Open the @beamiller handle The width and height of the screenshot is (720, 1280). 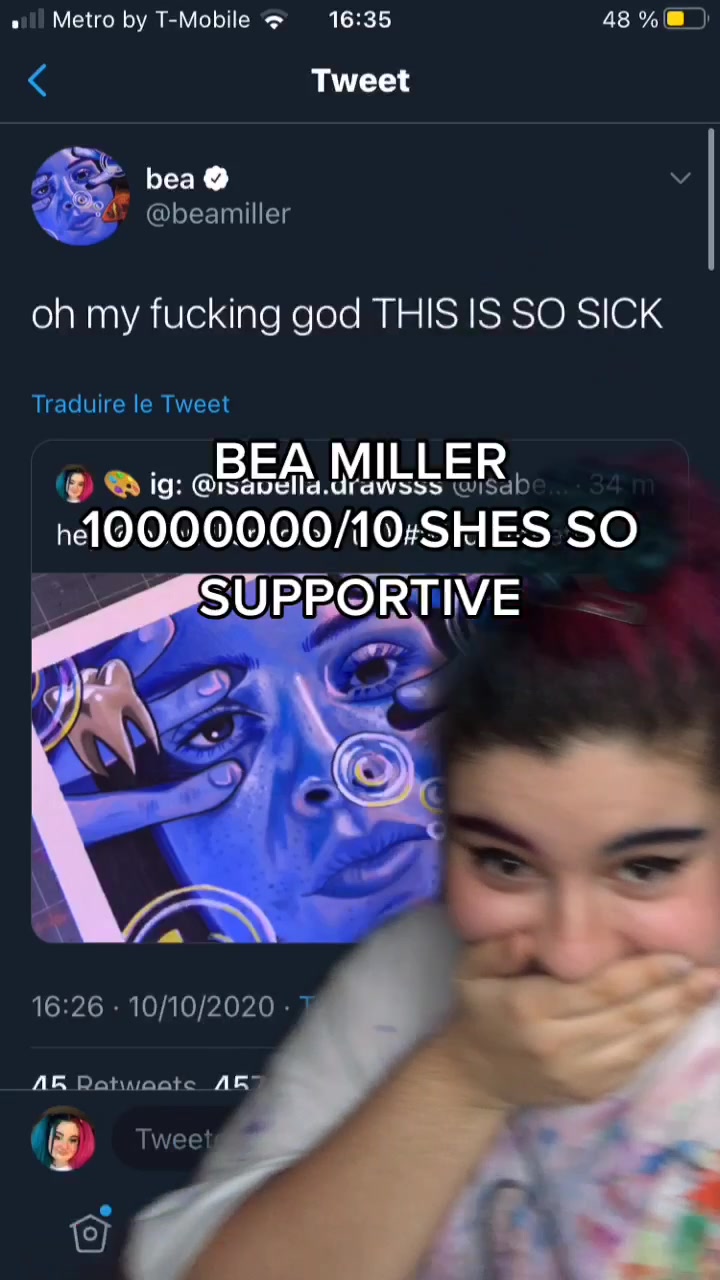point(218,214)
